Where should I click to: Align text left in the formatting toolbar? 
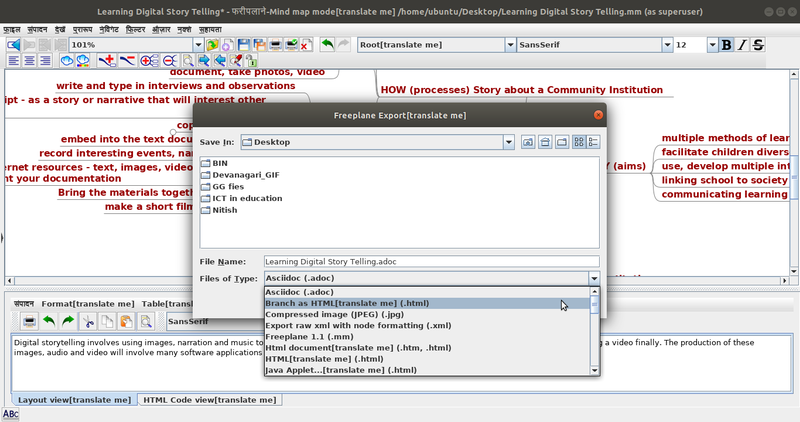13,61
